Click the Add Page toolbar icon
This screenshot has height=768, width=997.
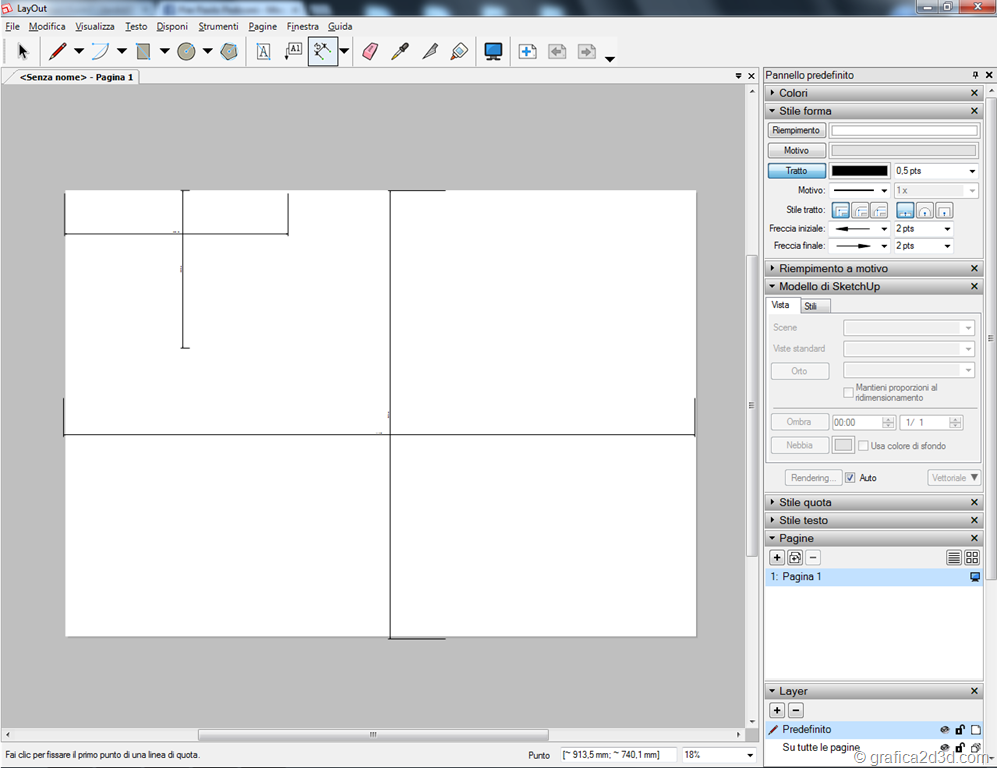coord(527,52)
